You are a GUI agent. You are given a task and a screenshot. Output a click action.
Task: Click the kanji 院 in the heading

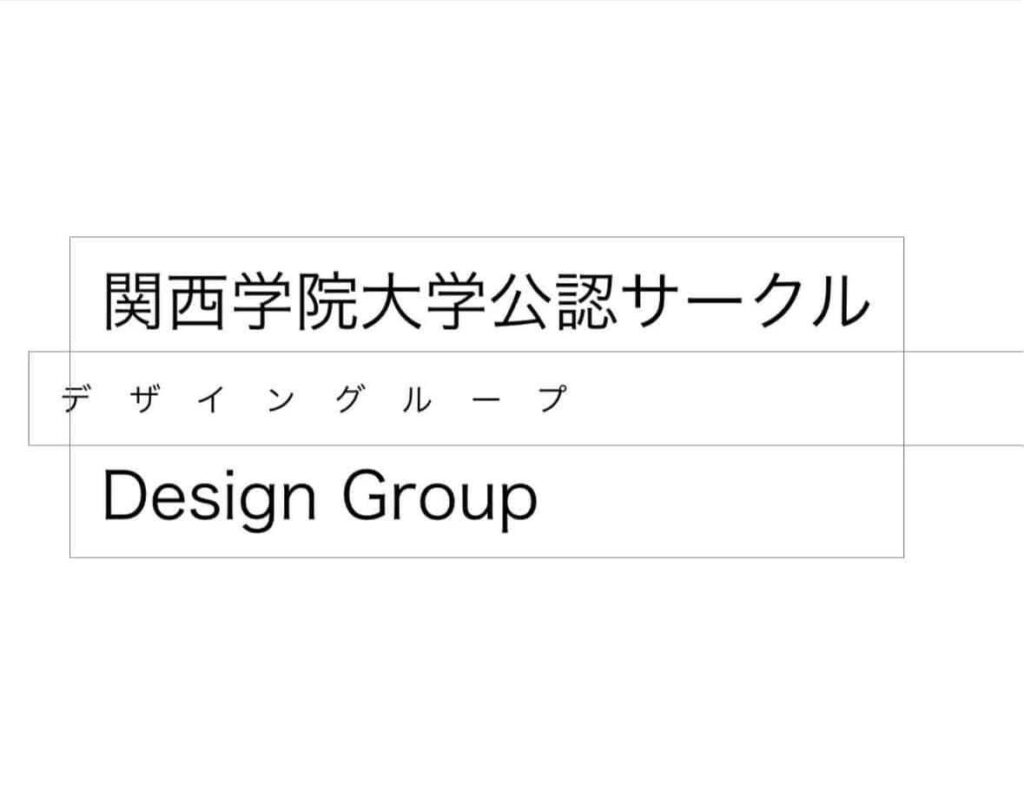(x=325, y=300)
